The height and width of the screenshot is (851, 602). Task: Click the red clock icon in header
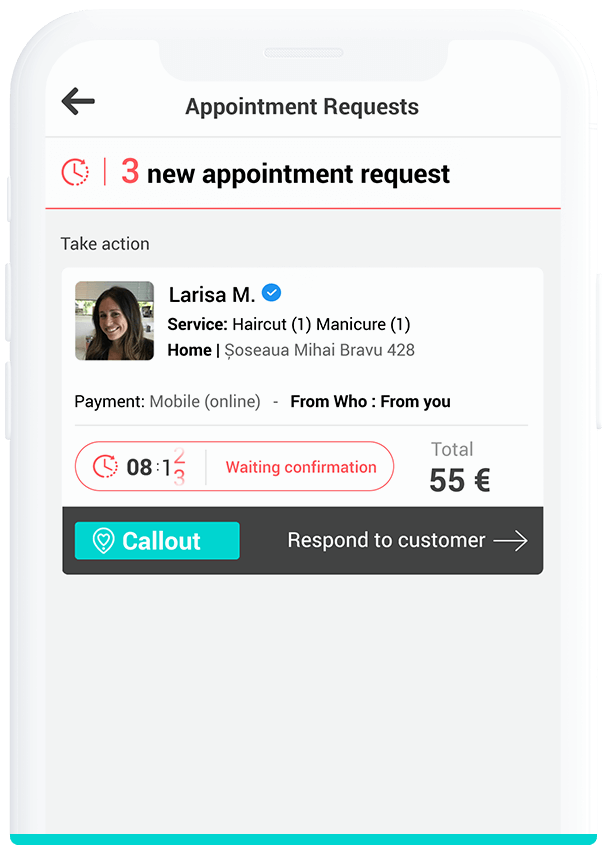tap(75, 173)
